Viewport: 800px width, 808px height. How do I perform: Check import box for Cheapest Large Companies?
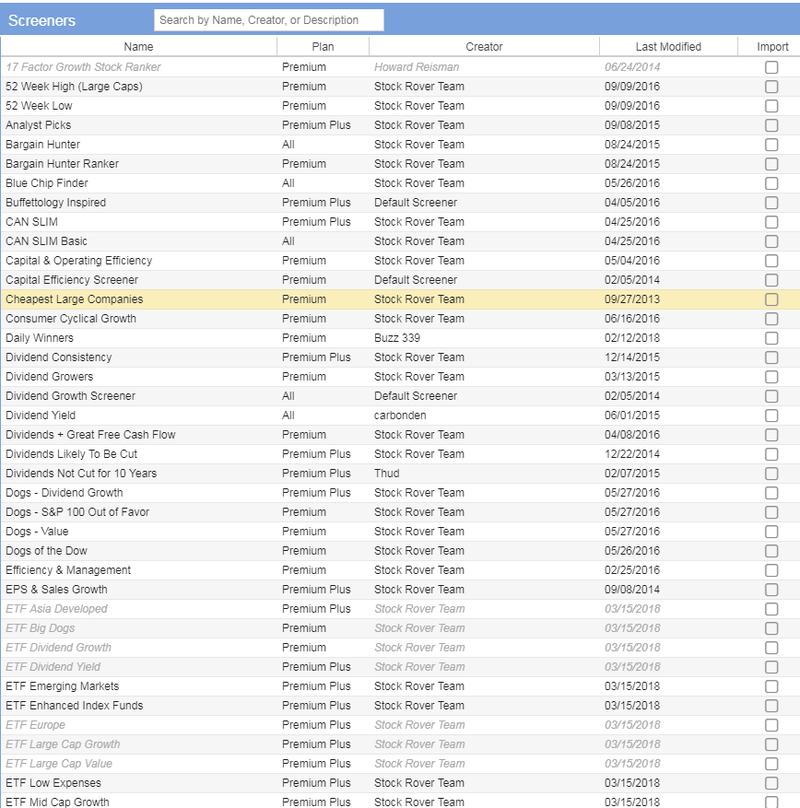coord(771,299)
